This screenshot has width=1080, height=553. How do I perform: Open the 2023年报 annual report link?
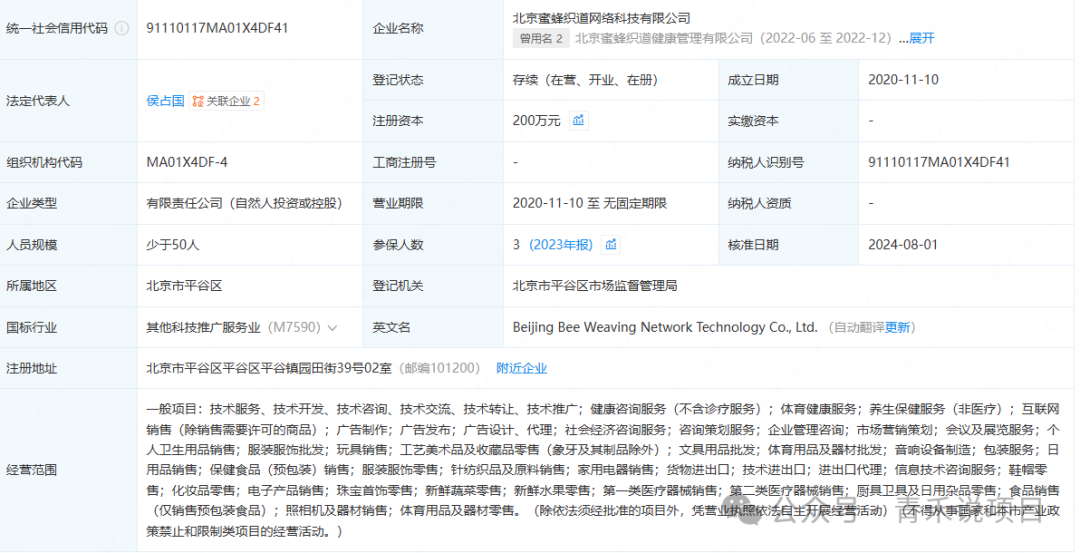[561, 244]
